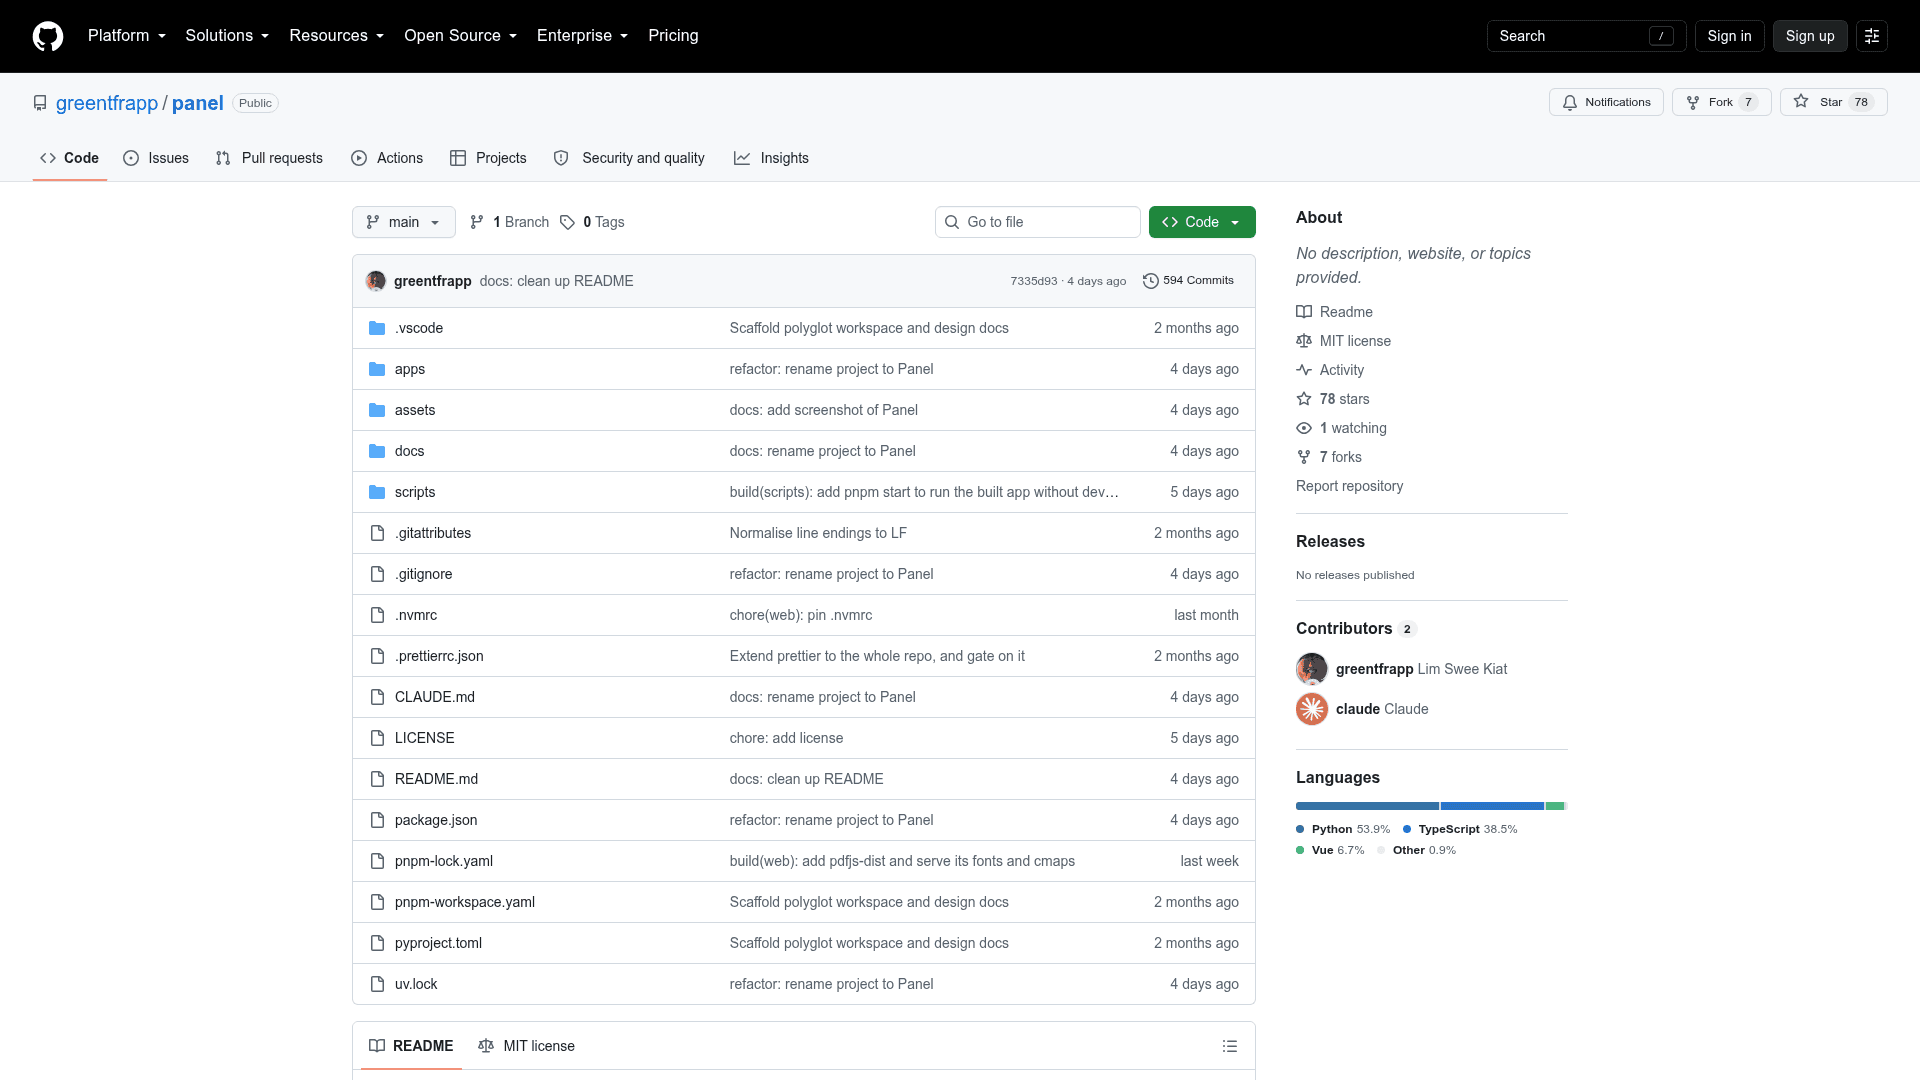Open the Security and quality tab
The width and height of the screenshot is (1920, 1080).
pyautogui.click(x=629, y=158)
